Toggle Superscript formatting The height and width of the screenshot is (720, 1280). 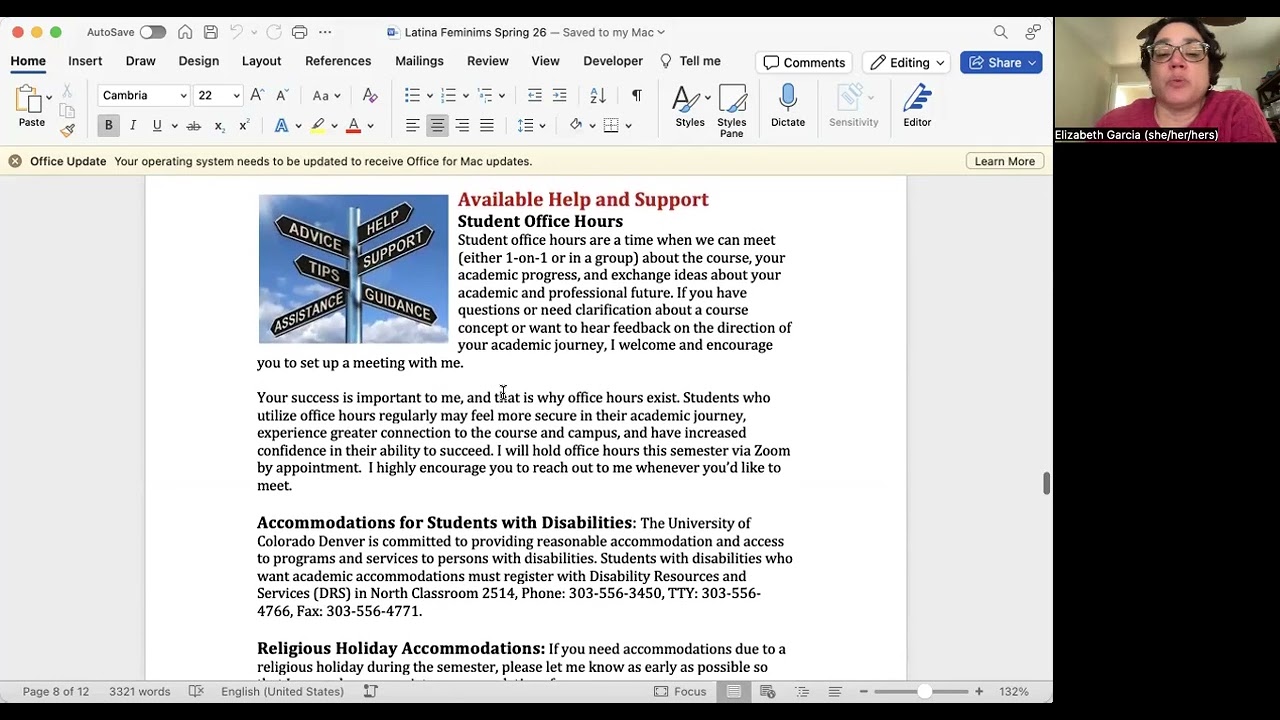243,125
